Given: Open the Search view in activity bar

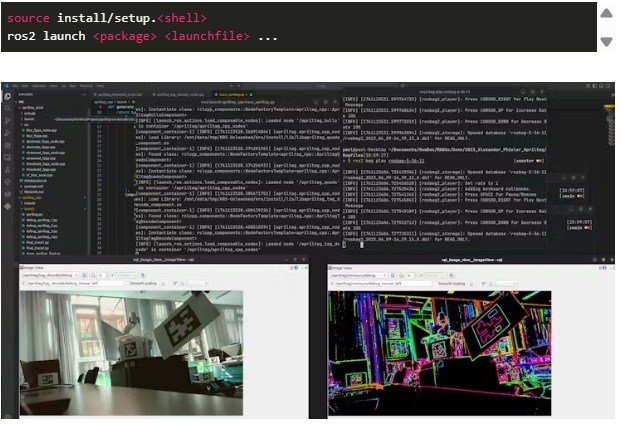Looking at the screenshot, I should pyautogui.click(x=8, y=109).
